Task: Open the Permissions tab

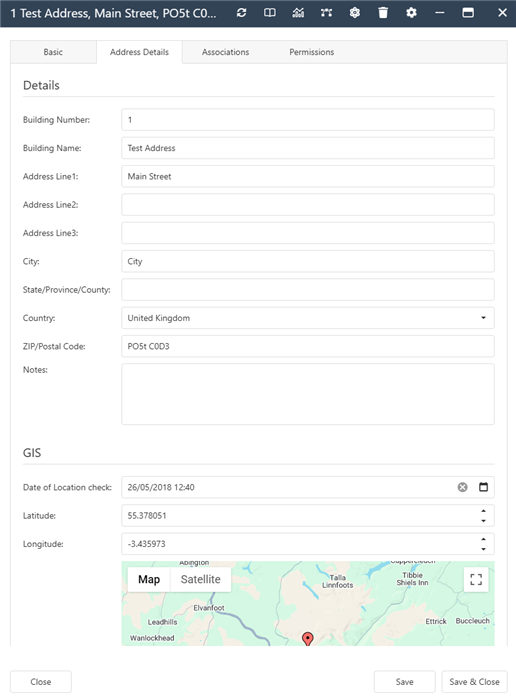Action: [x=312, y=52]
